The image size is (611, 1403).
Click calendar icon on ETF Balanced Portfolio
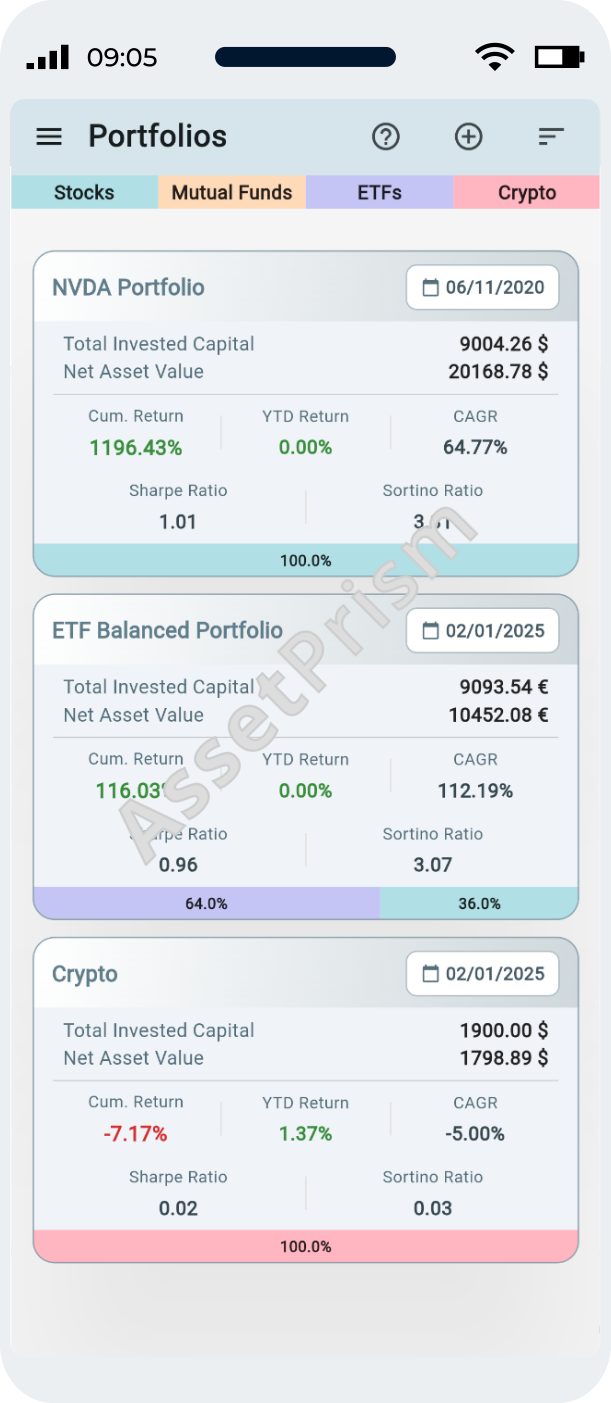click(x=431, y=631)
